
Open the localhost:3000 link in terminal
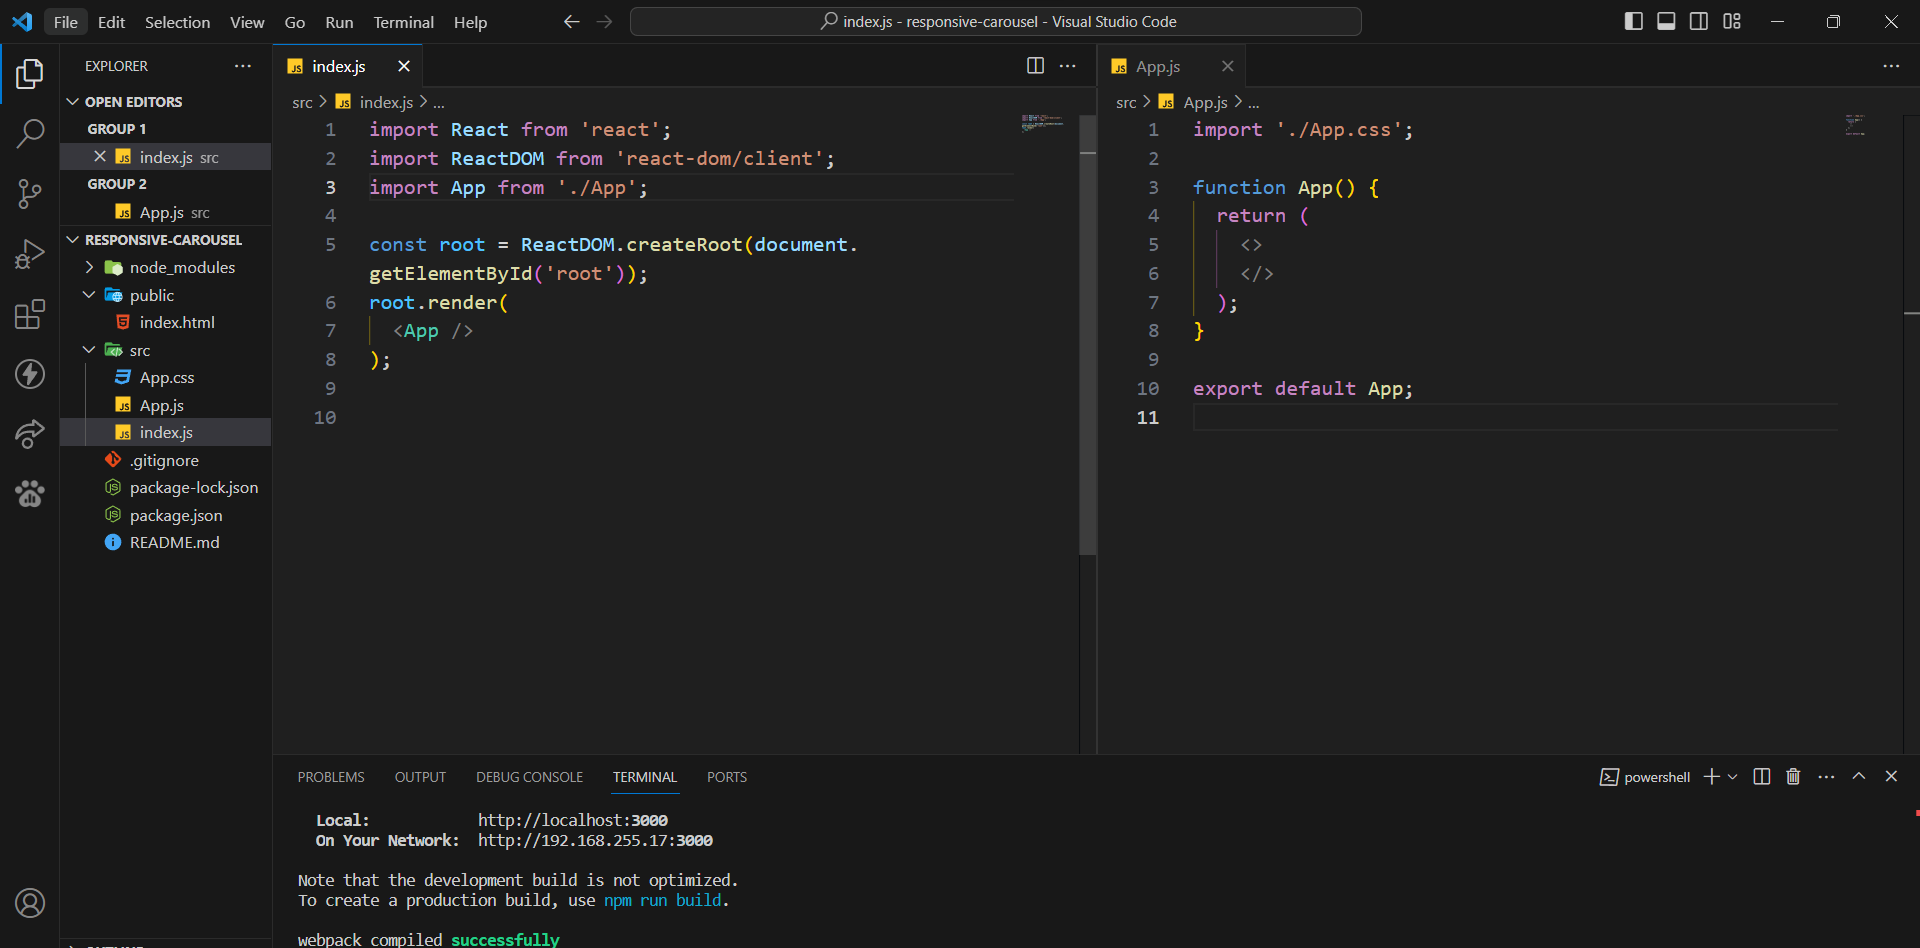[573, 820]
